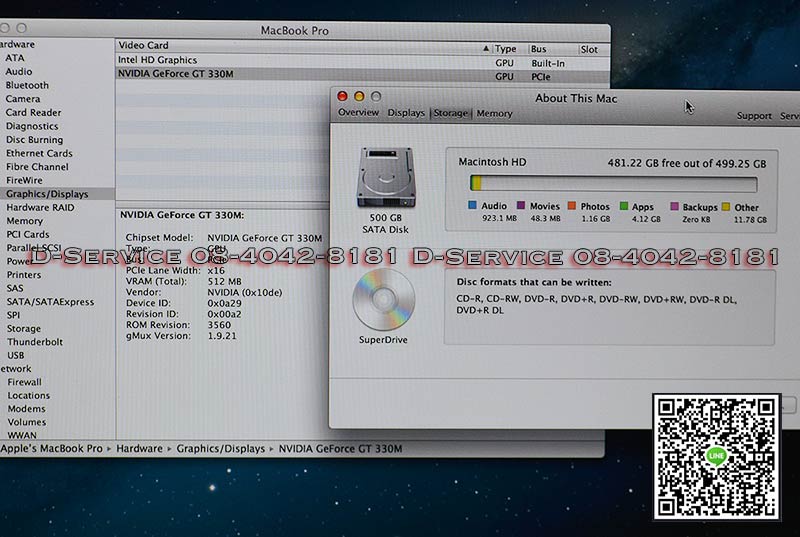Screen dimensions: 800x537
Task: Sort by the Type column header
Action: (506, 48)
